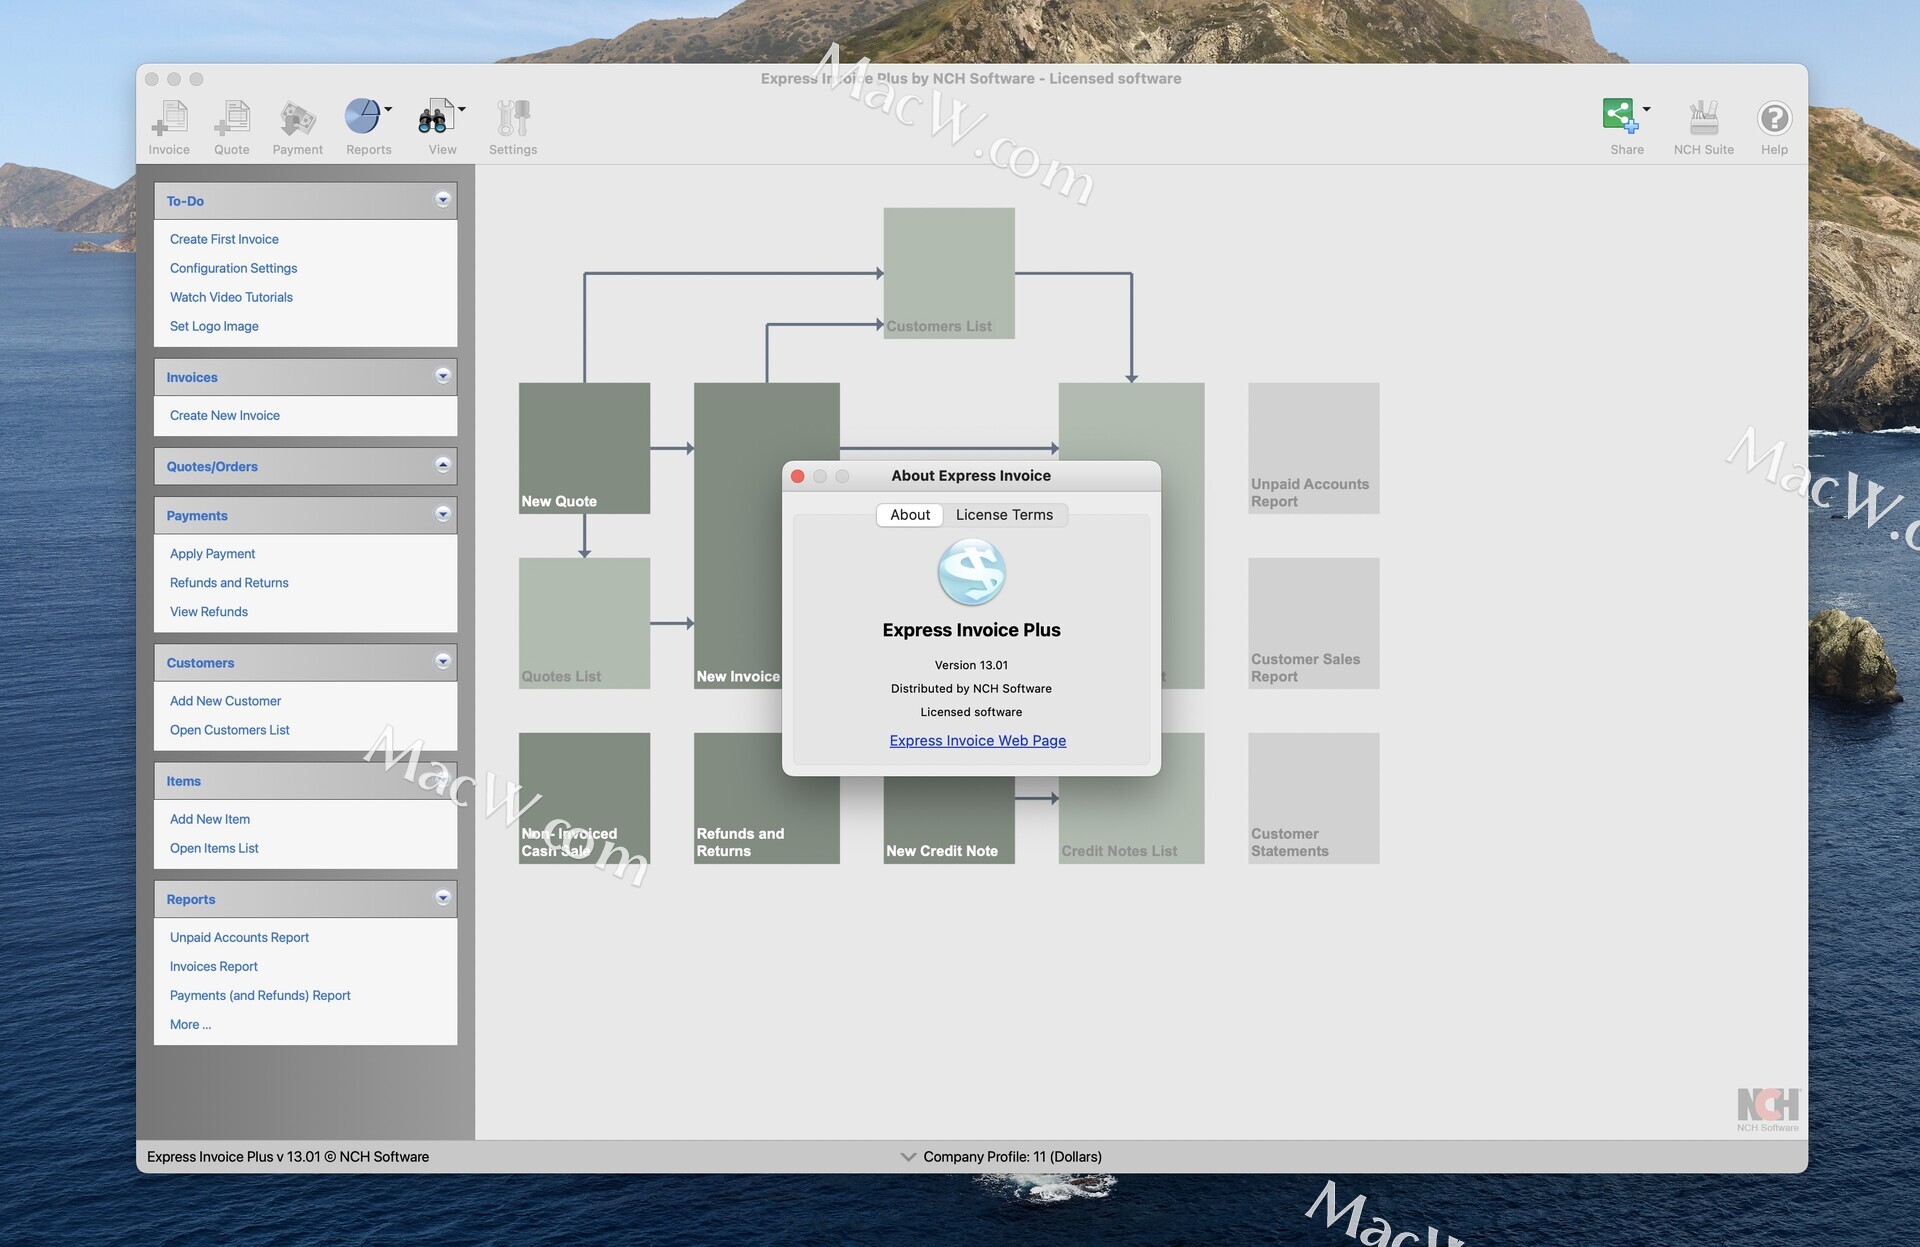Click Create New Invoice link
This screenshot has height=1247, width=1920.
coord(225,415)
